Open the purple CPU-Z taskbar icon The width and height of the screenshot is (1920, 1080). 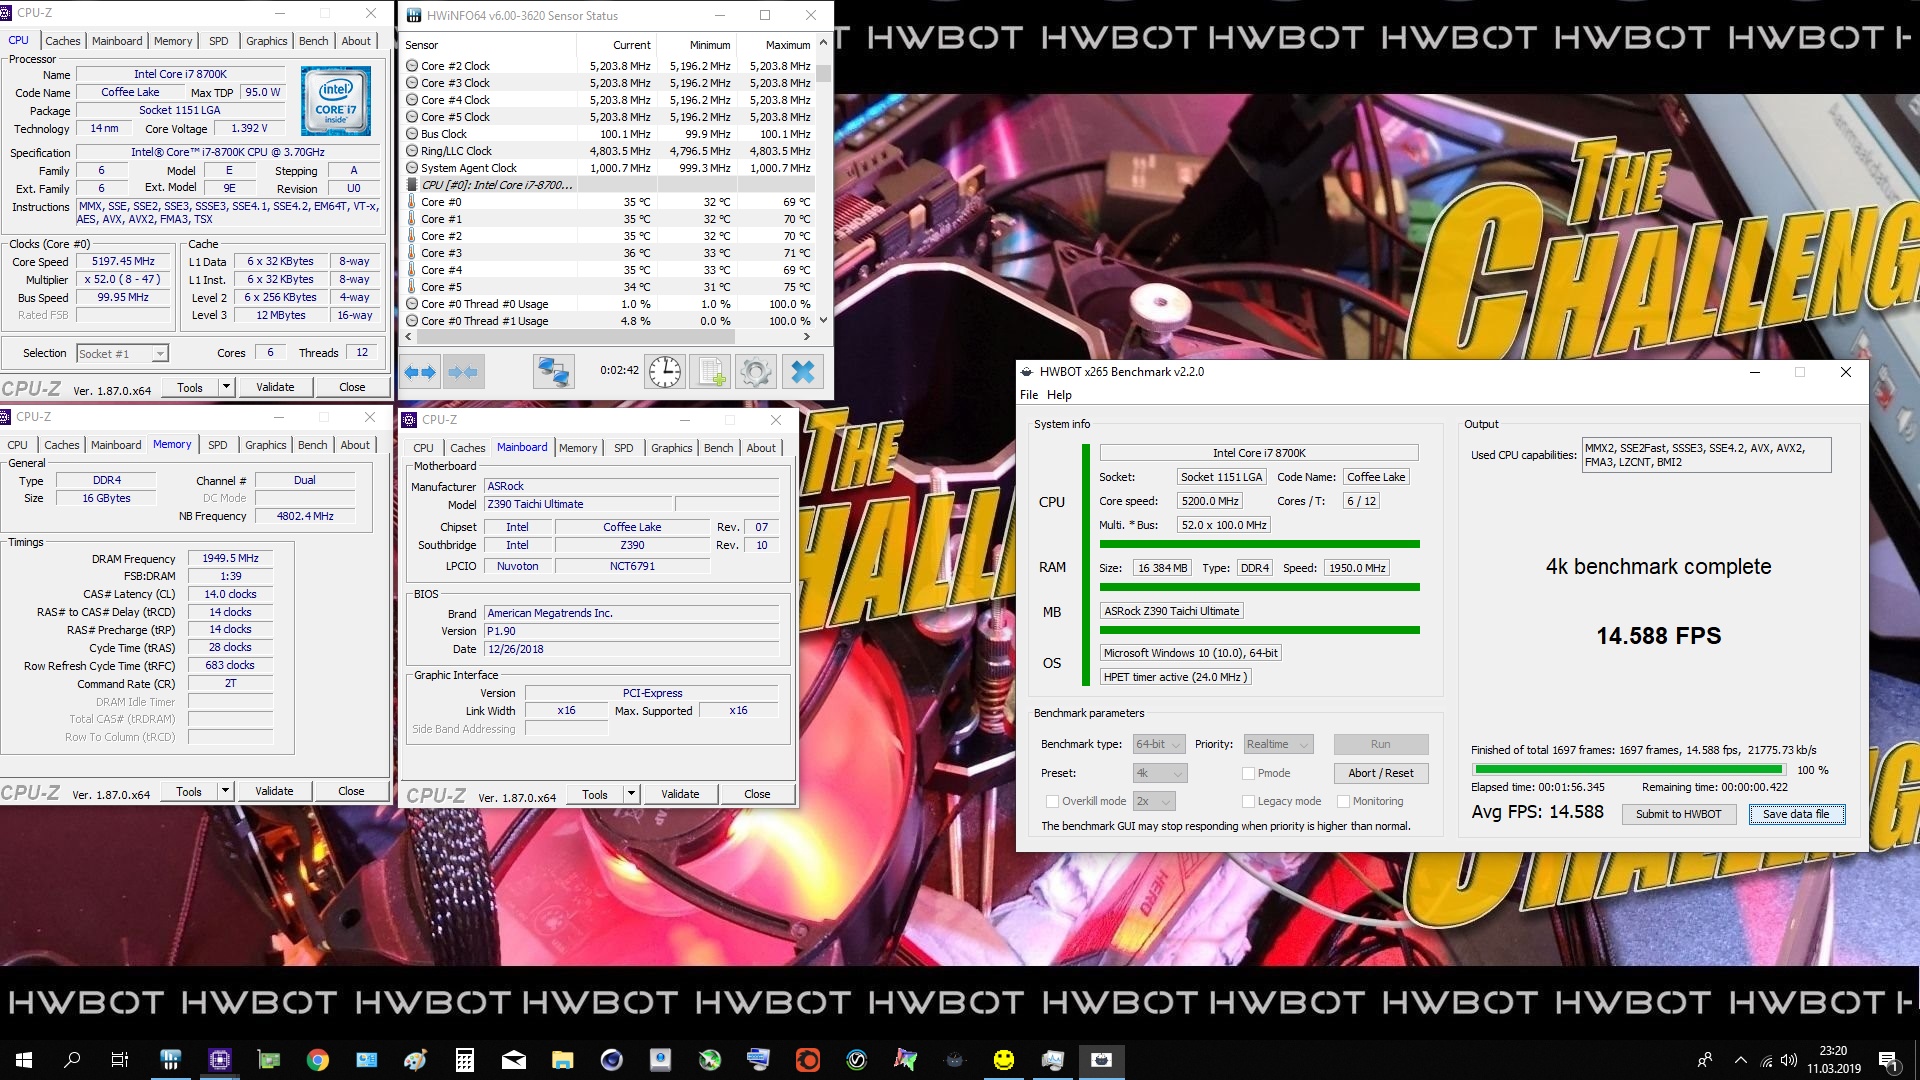(220, 1060)
